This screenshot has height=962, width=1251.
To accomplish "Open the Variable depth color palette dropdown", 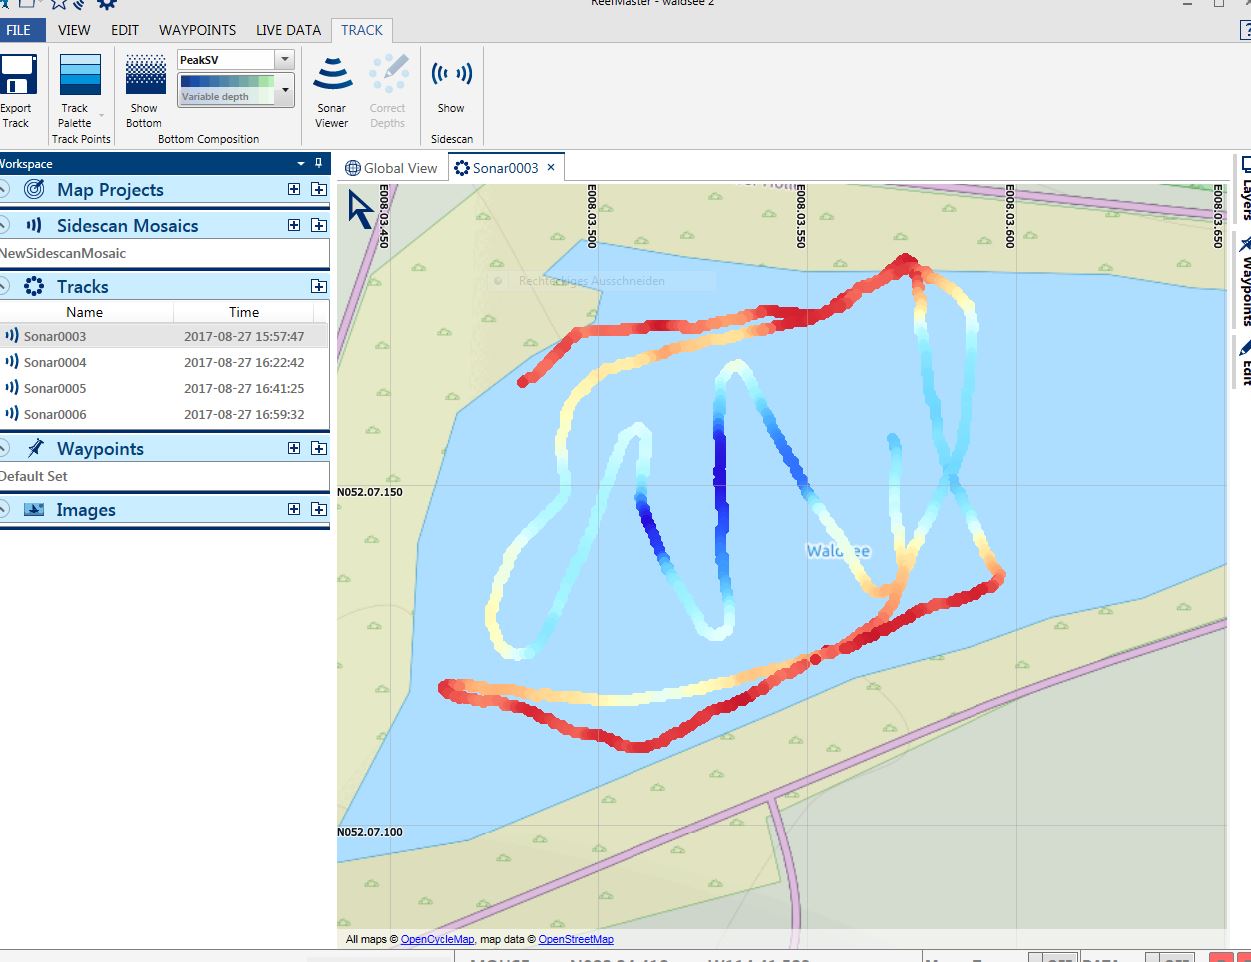I will [x=285, y=91].
